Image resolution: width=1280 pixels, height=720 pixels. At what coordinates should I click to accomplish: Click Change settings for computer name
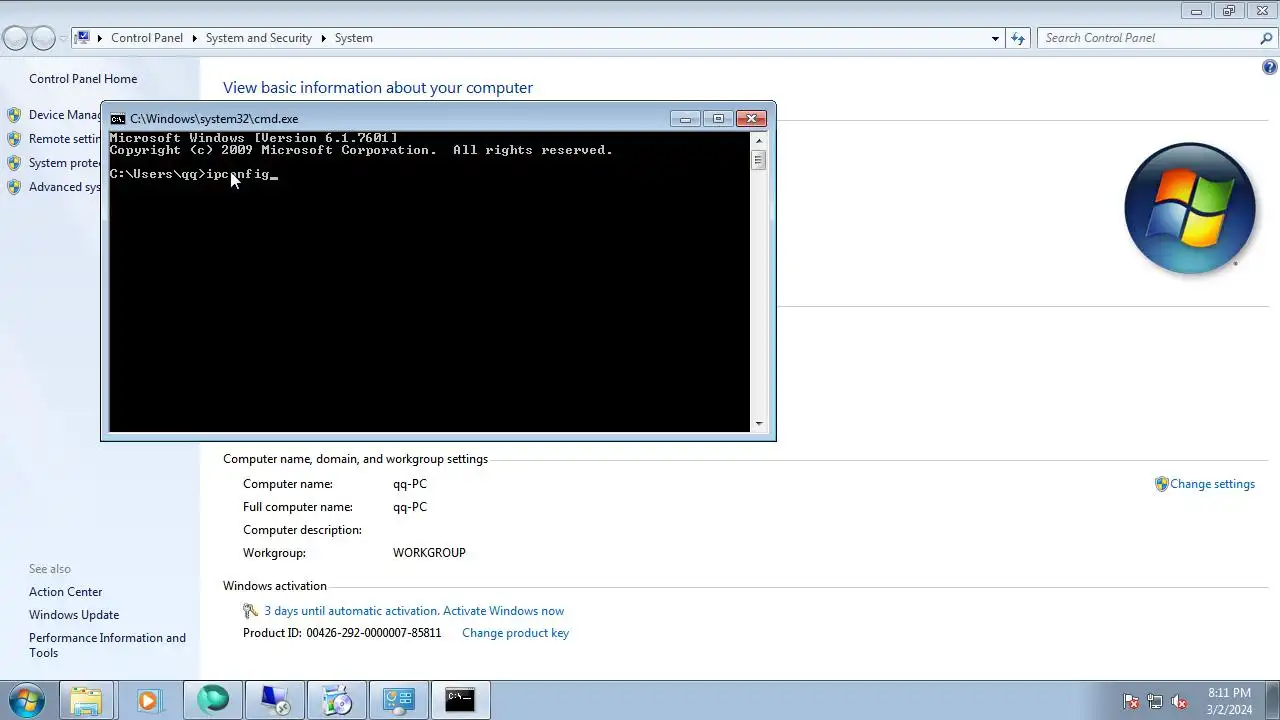(1212, 484)
